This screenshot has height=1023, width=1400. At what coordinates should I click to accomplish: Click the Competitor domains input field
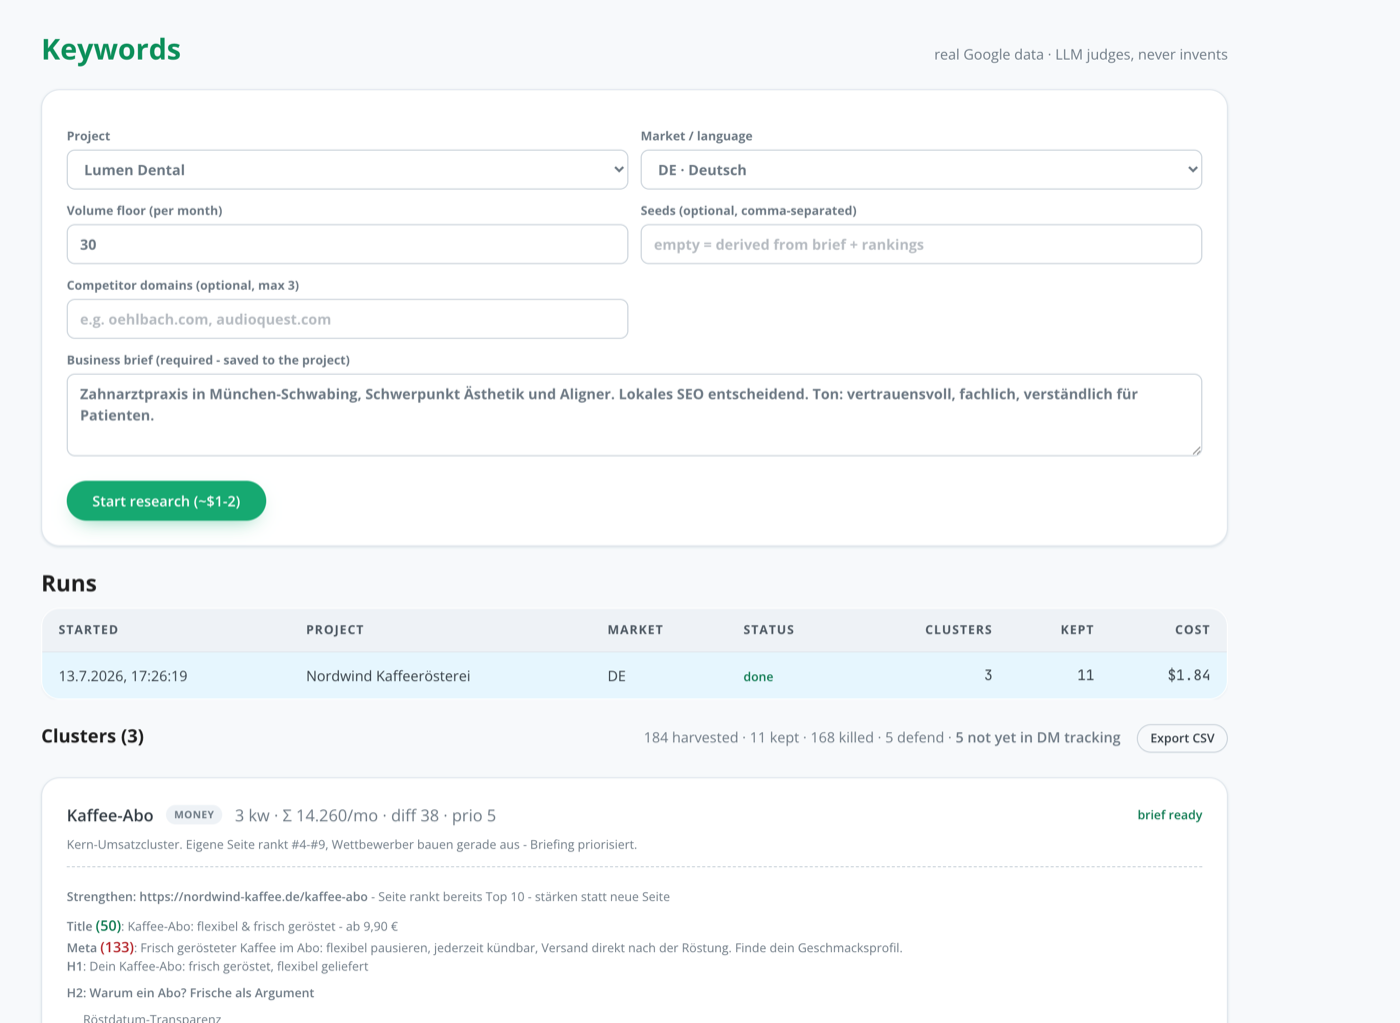(x=347, y=319)
